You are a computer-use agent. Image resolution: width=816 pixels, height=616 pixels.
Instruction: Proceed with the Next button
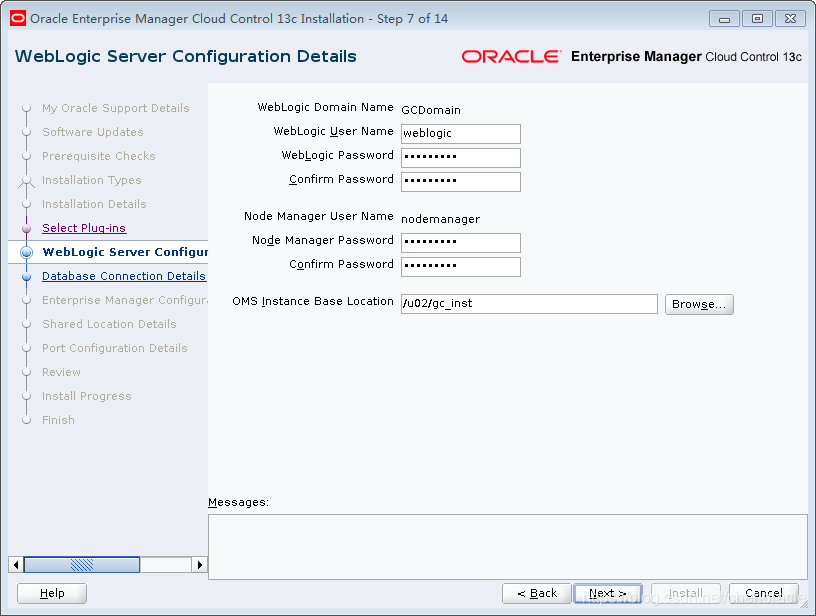pos(608,593)
